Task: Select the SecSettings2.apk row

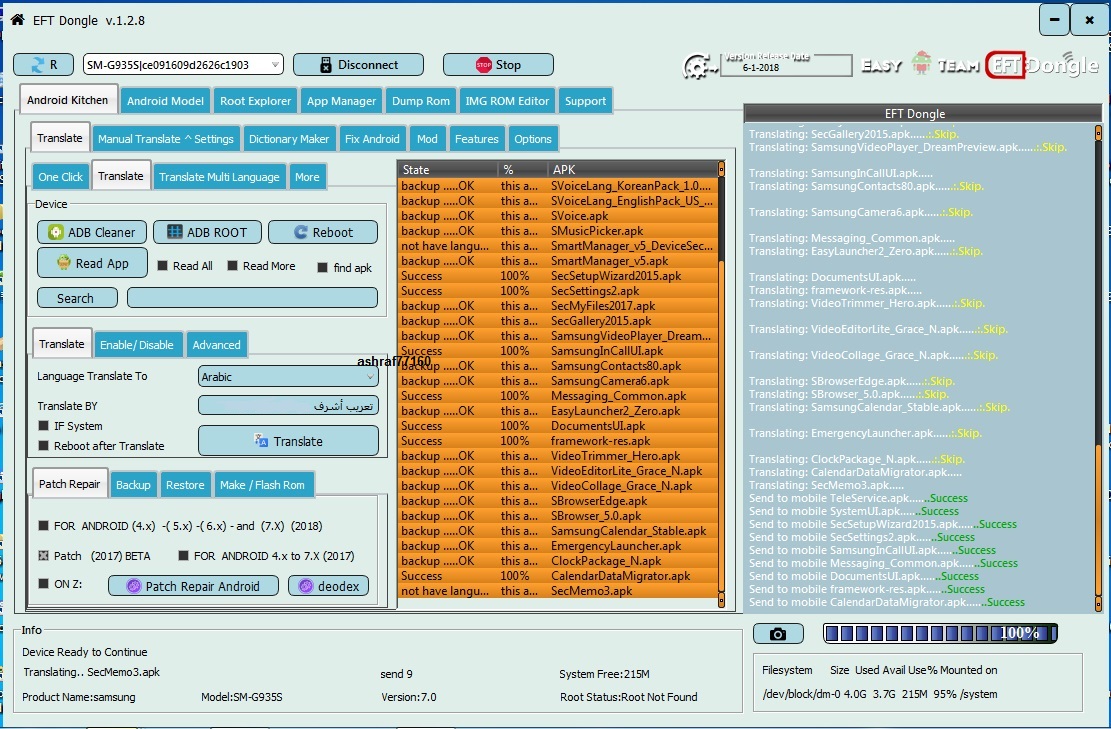Action: coord(558,290)
